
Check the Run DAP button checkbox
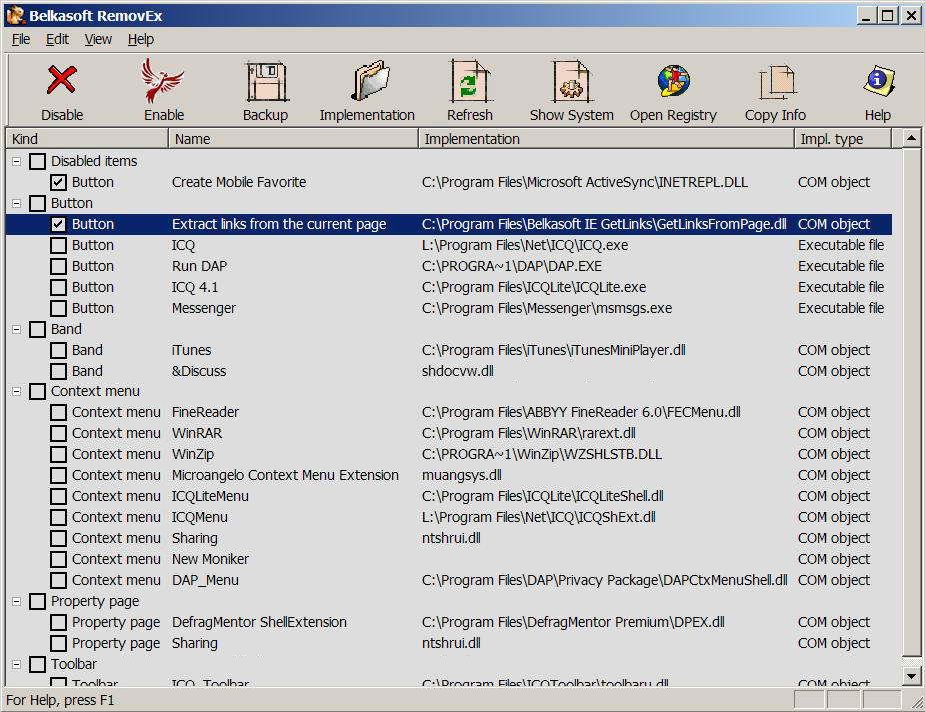point(58,266)
